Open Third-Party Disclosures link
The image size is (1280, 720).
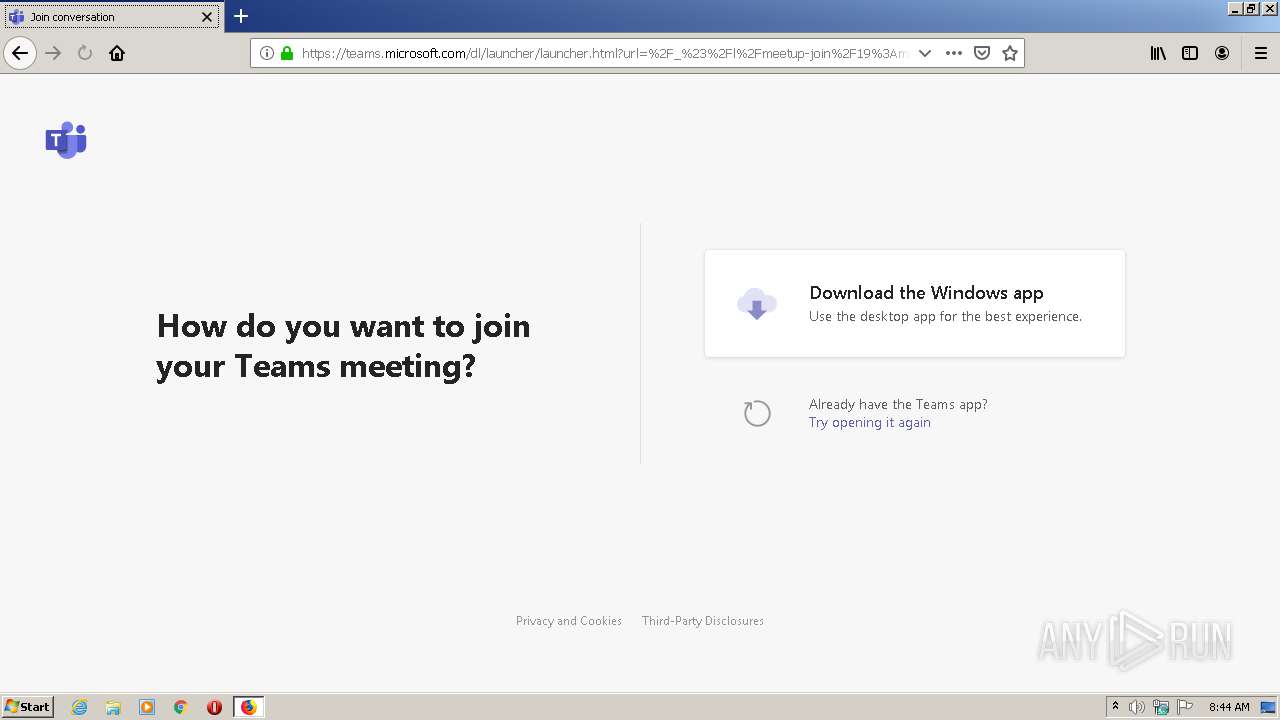703,621
